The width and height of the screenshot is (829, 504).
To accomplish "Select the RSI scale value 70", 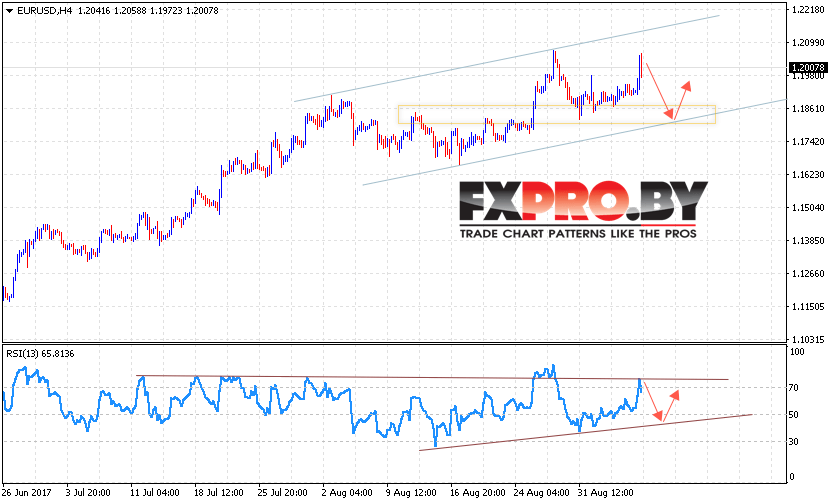I will point(794,388).
